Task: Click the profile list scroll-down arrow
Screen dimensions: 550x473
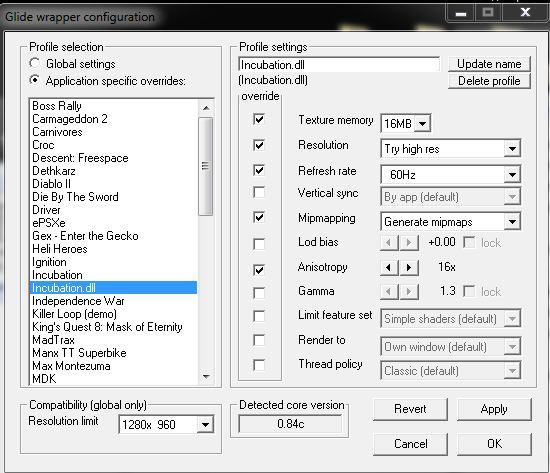Action: tap(206, 377)
